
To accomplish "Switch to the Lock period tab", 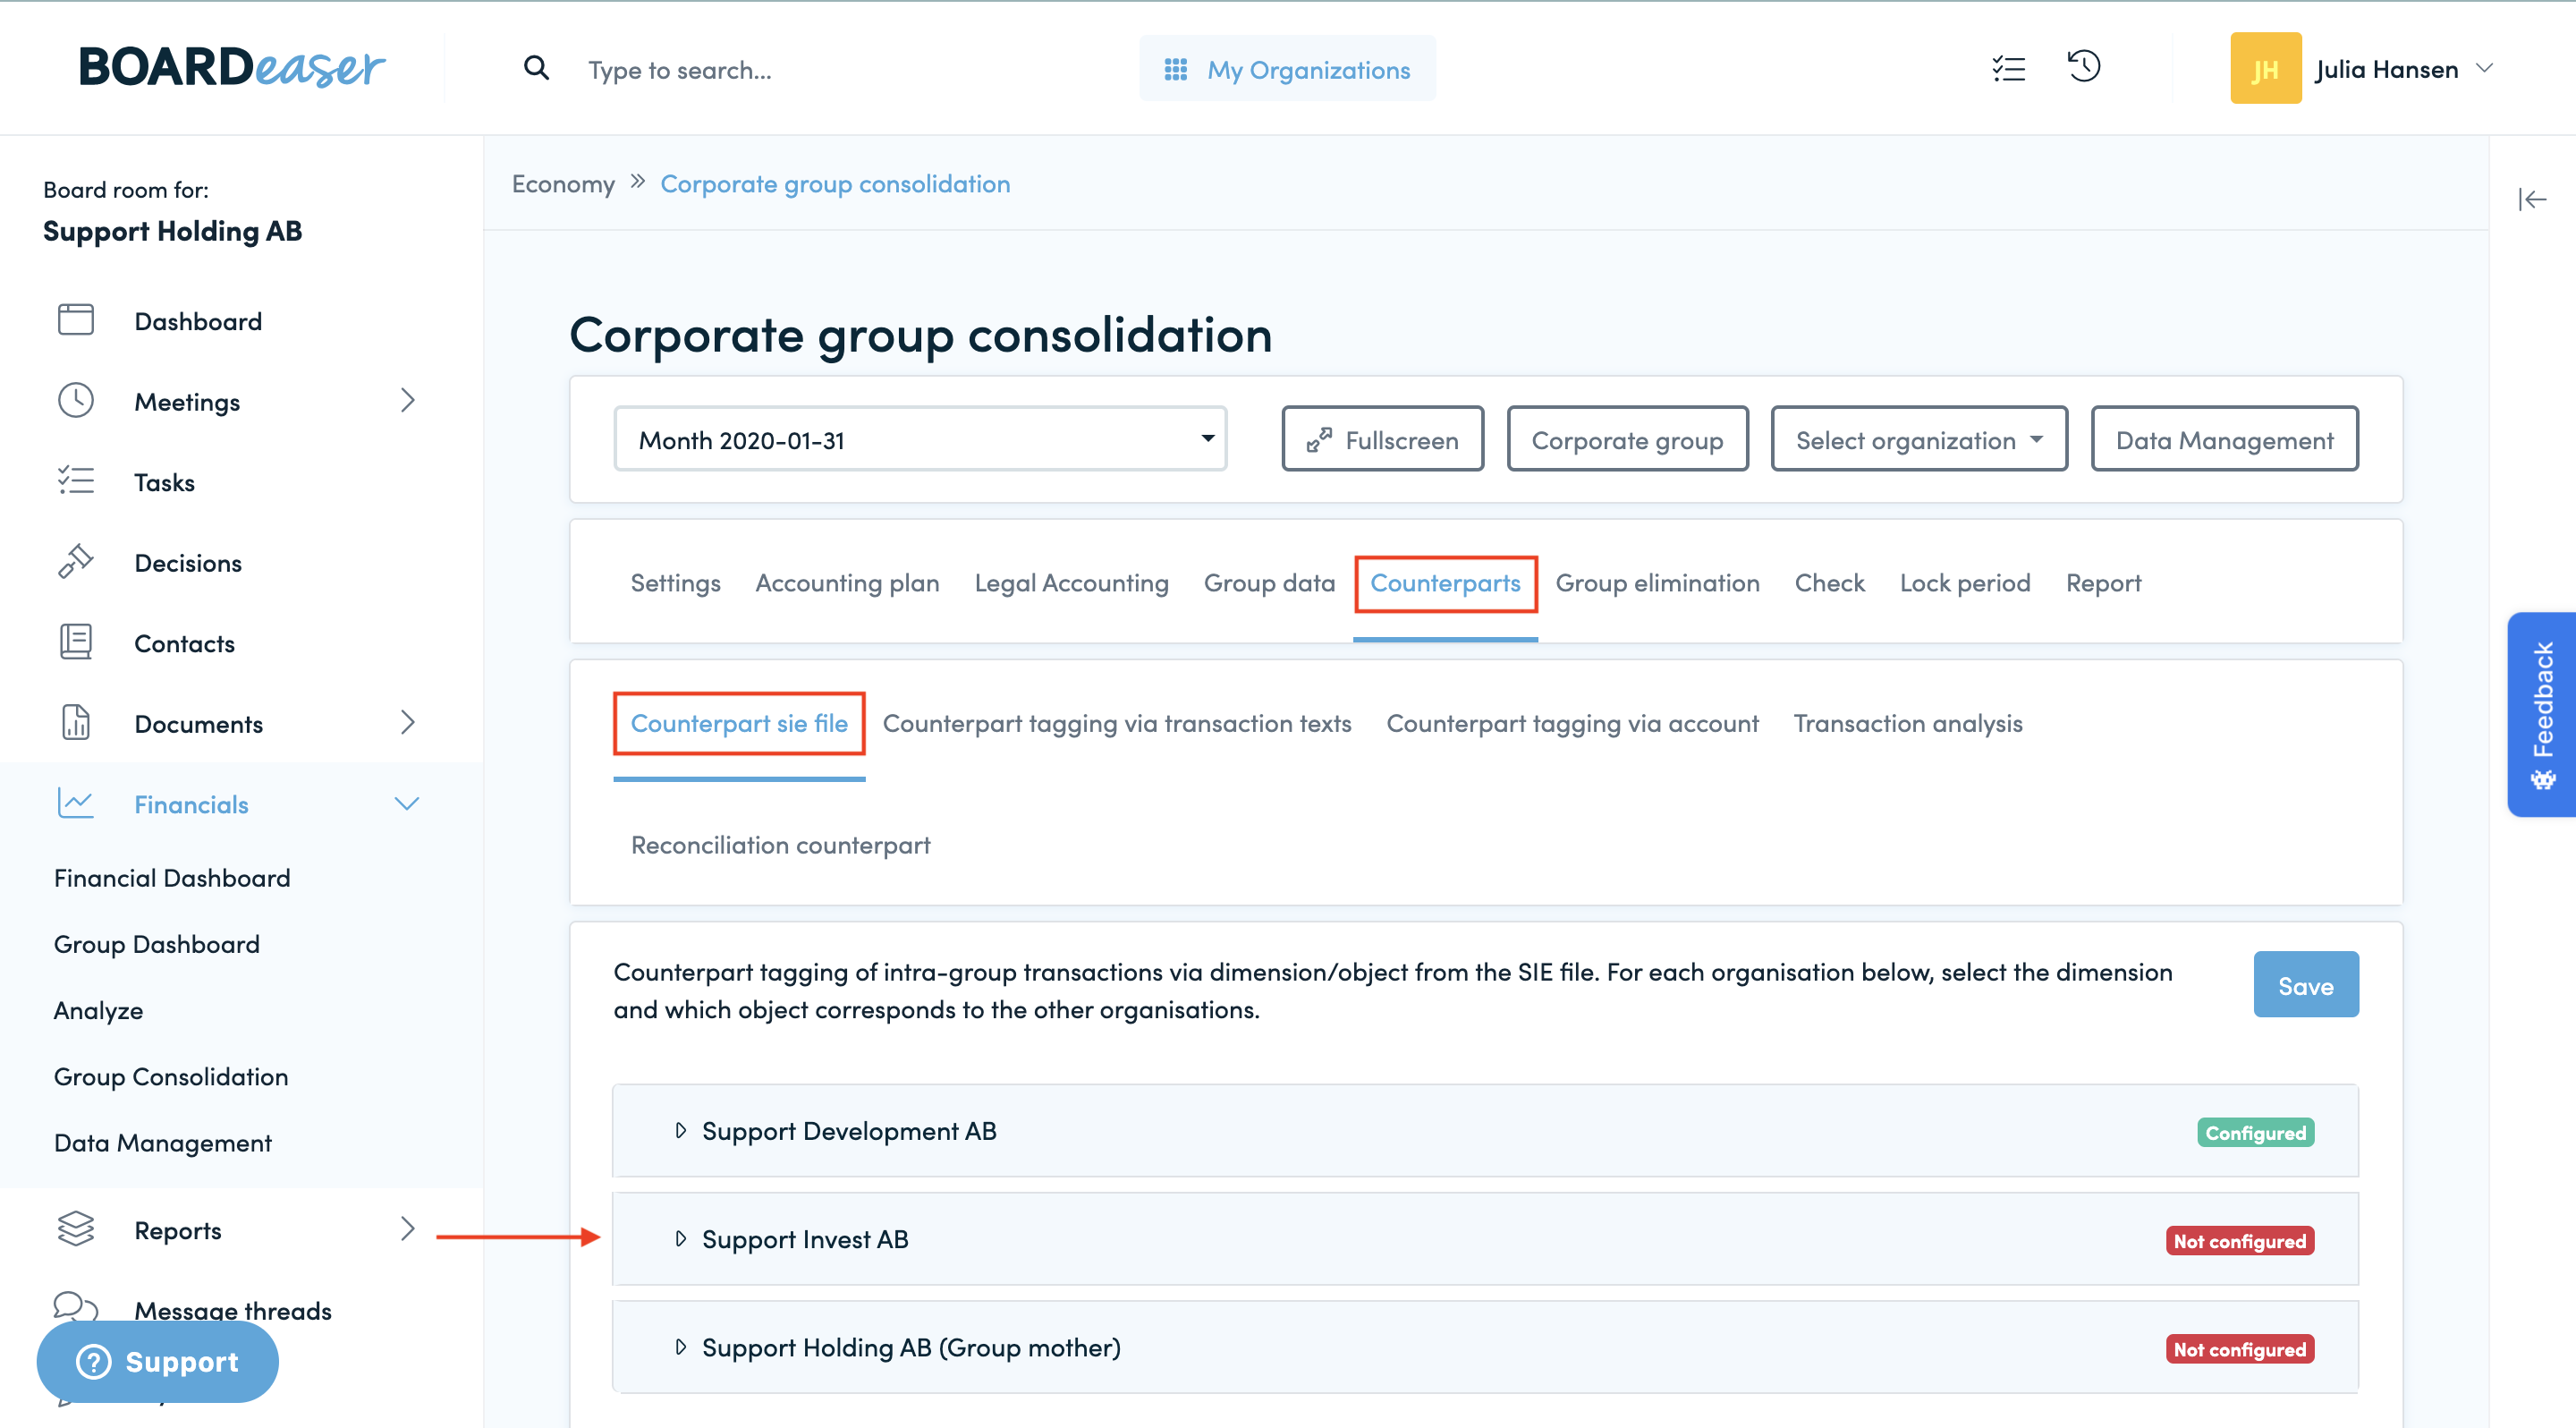I will tap(1964, 583).
